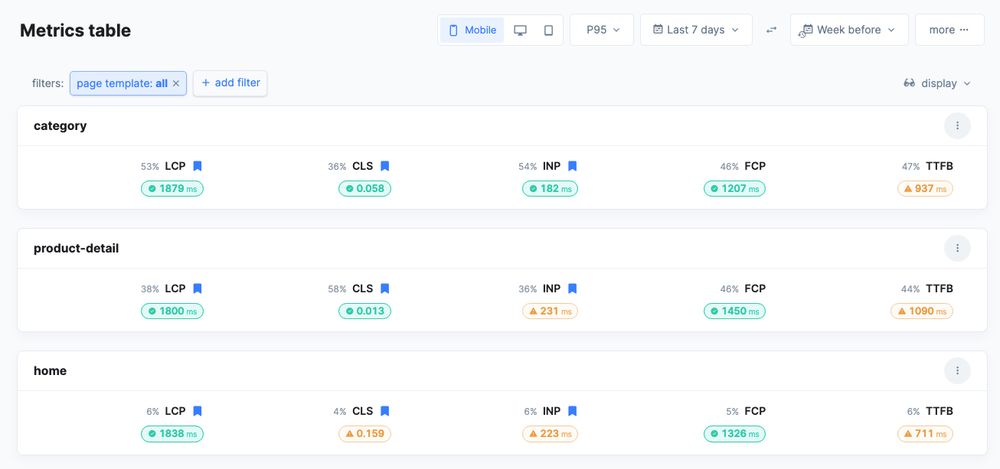Click the add filter button

point(230,83)
